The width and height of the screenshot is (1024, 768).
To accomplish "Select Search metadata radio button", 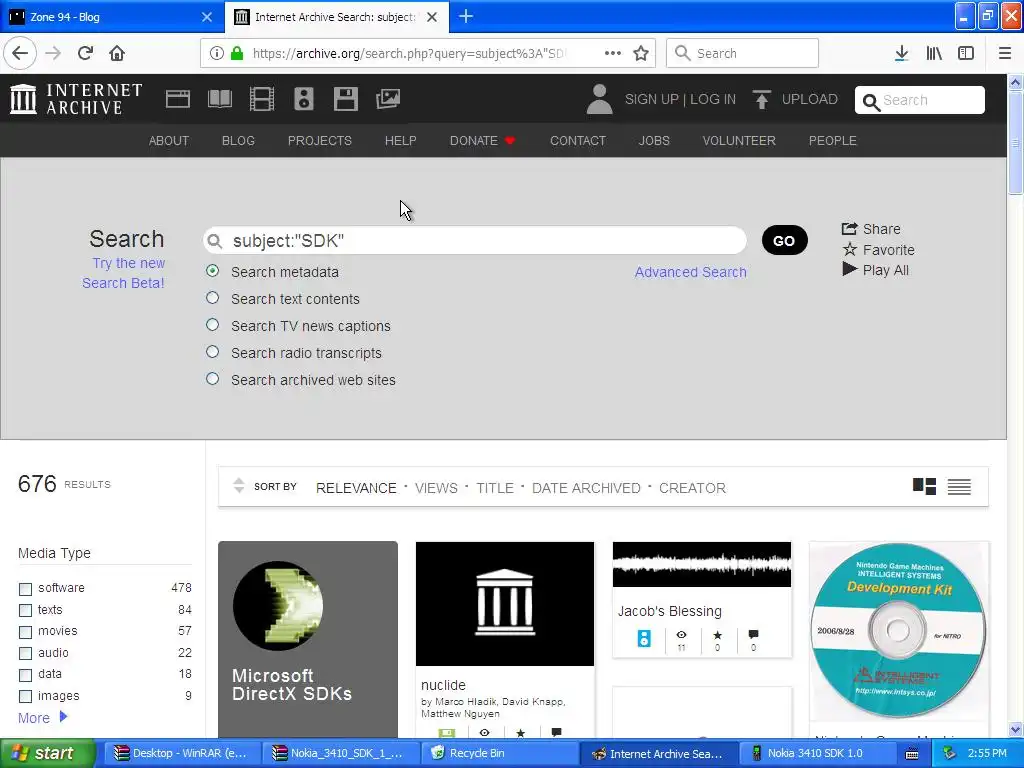I will click(212, 271).
